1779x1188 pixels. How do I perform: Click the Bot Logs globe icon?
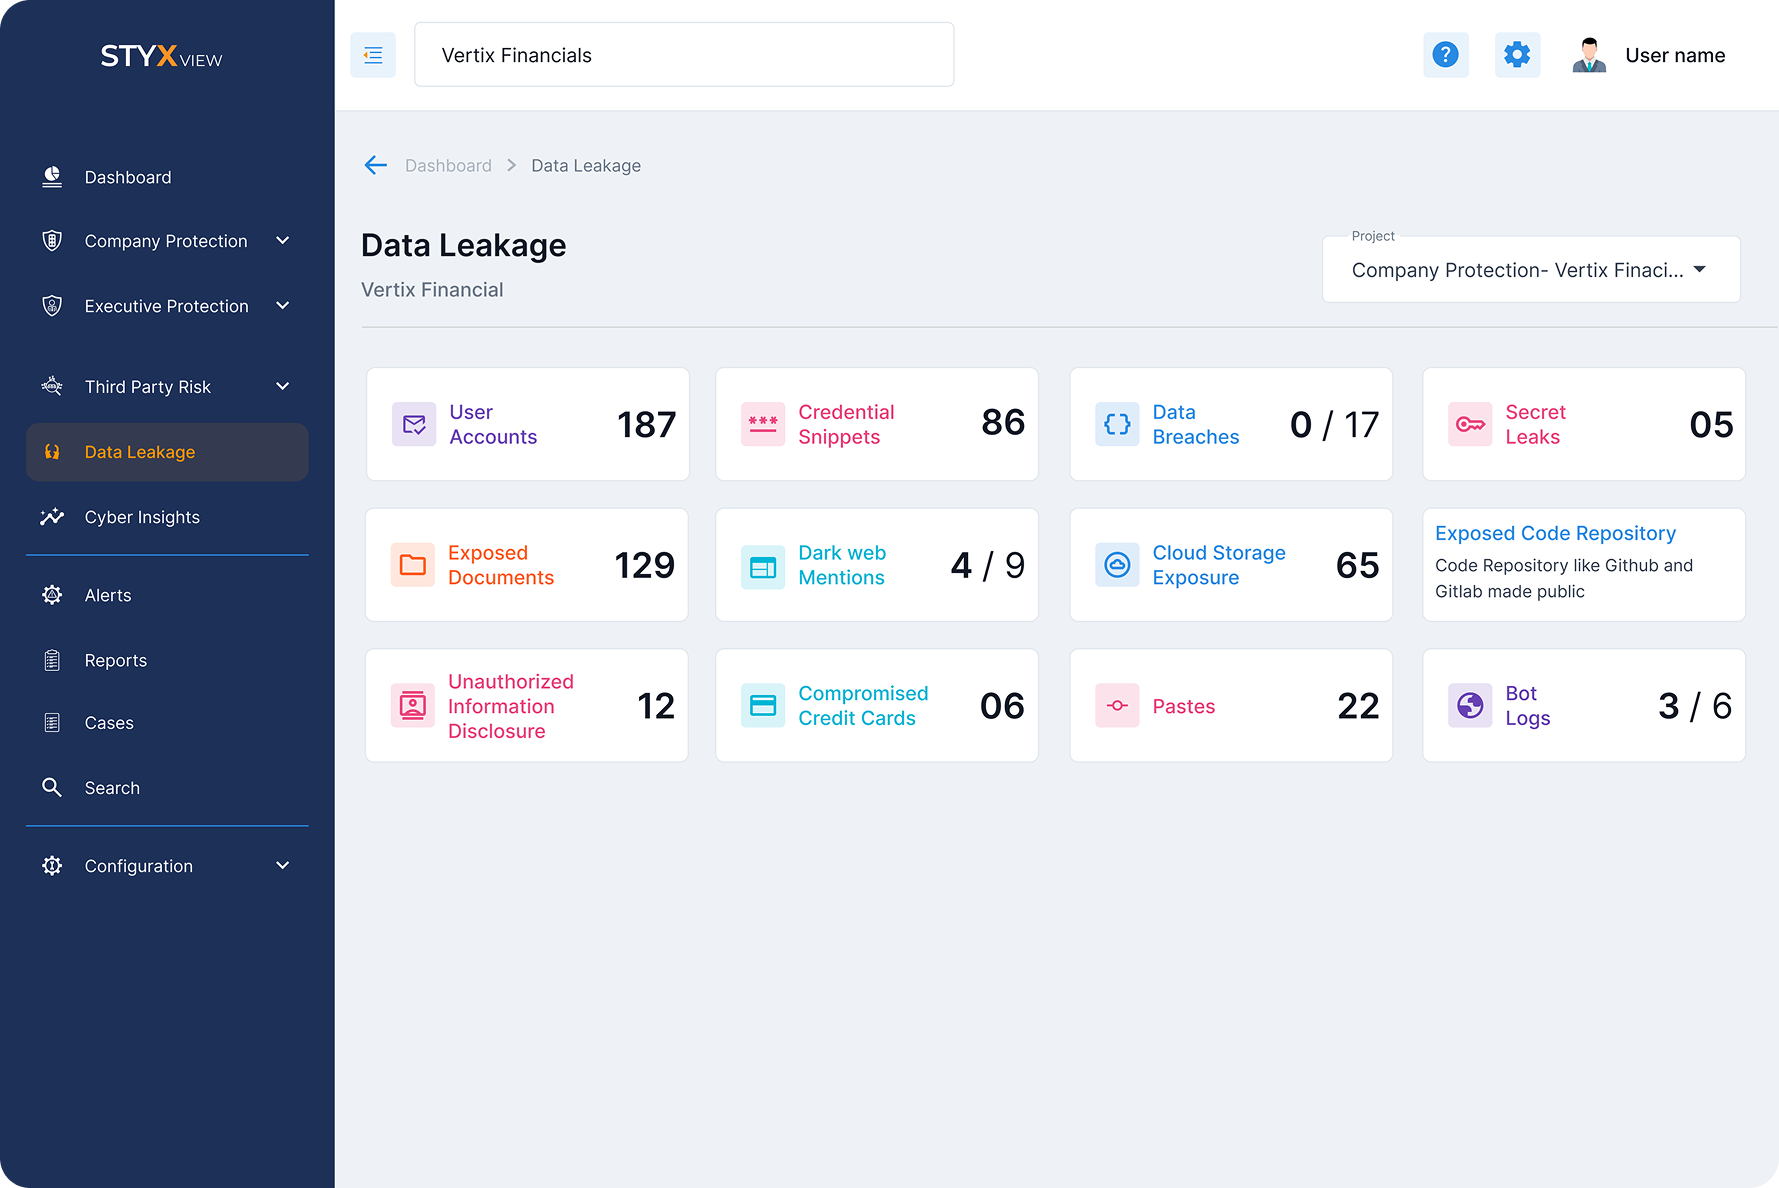click(x=1470, y=706)
